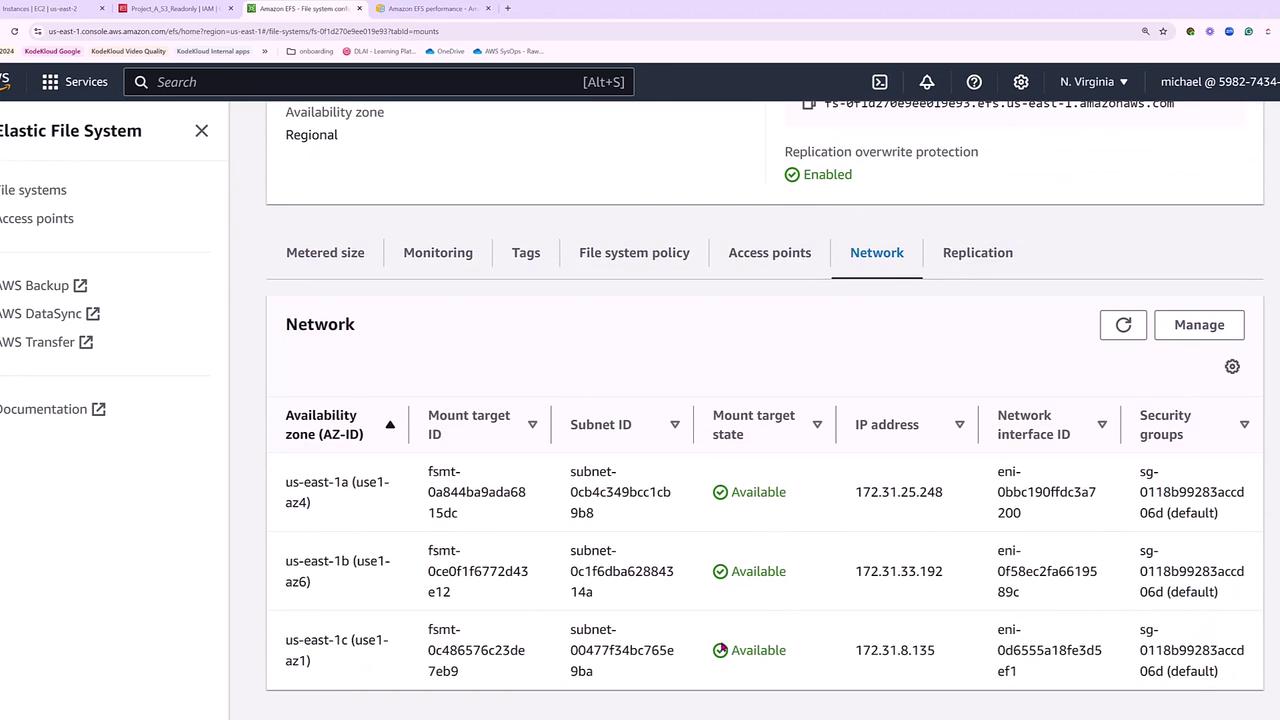Open the AWS CloudShell icon
The width and height of the screenshot is (1280, 720).
point(880,82)
